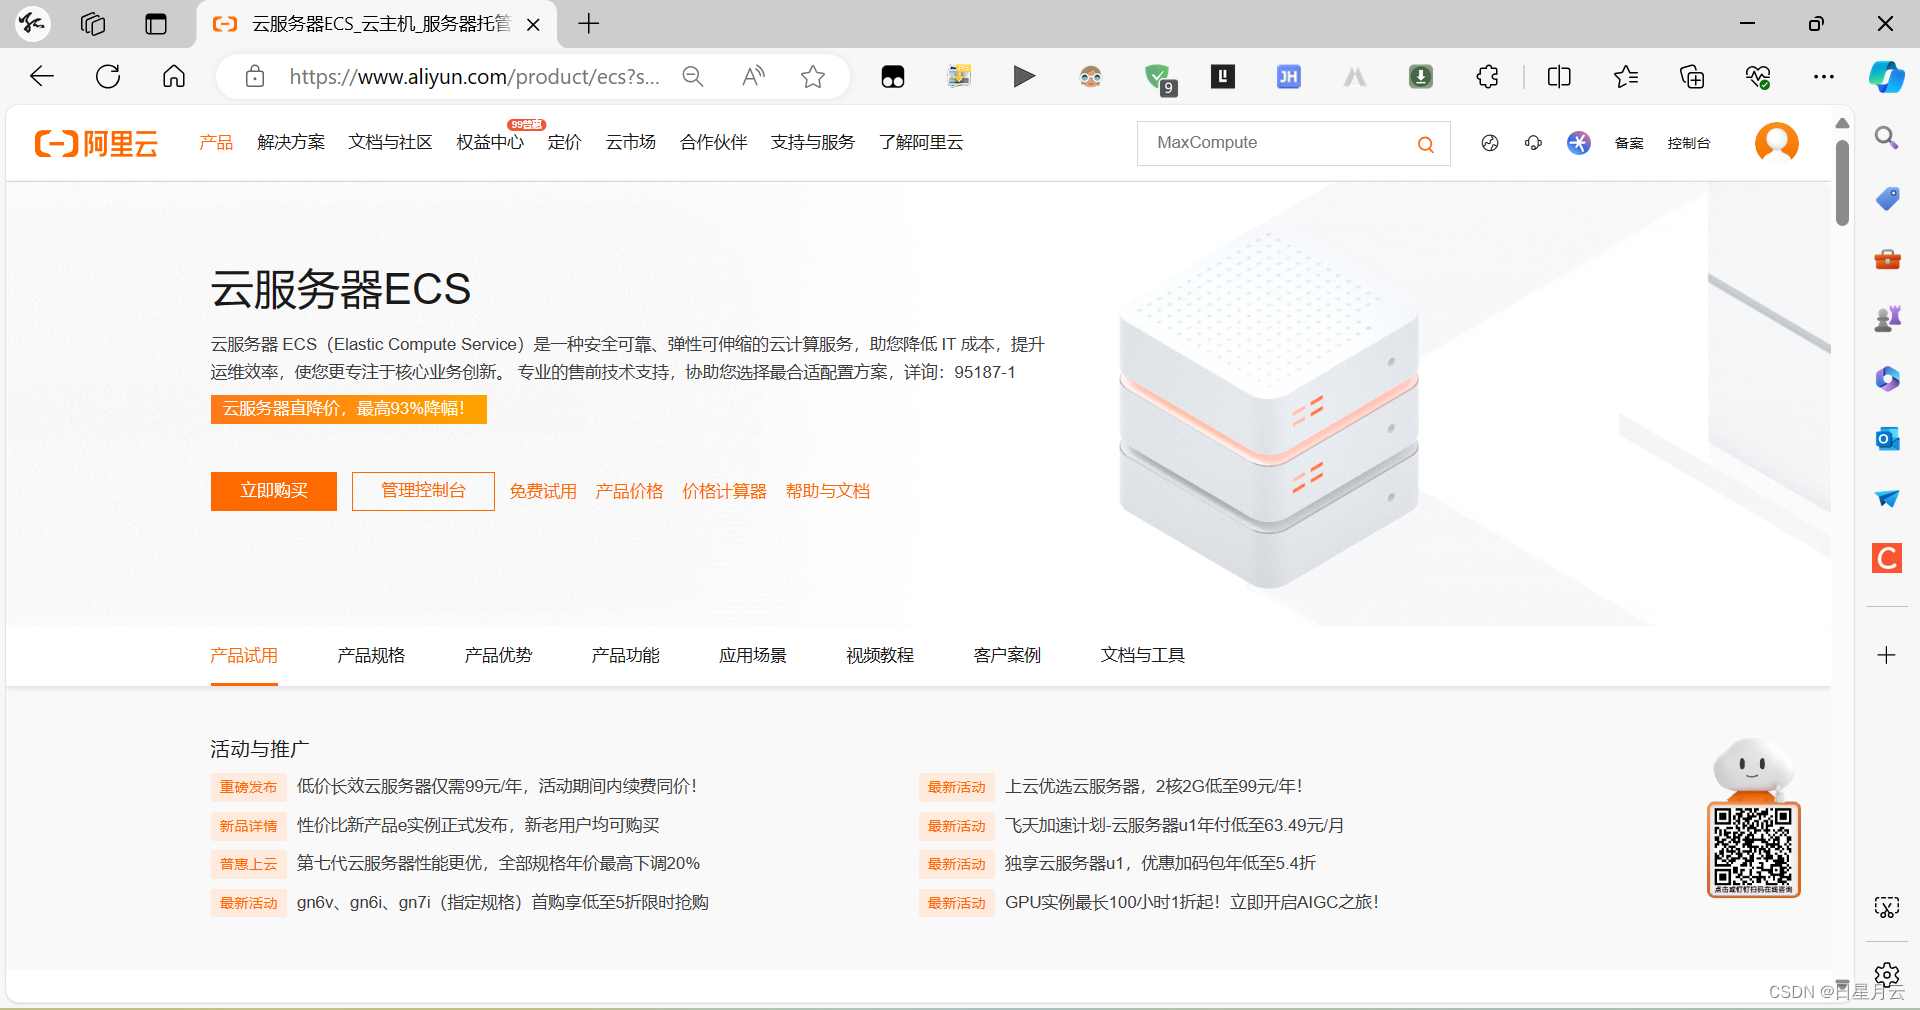The height and width of the screenshot is (1010, 1920).
Task: Add this page to favorites
Action: click(x=813, y=77)
